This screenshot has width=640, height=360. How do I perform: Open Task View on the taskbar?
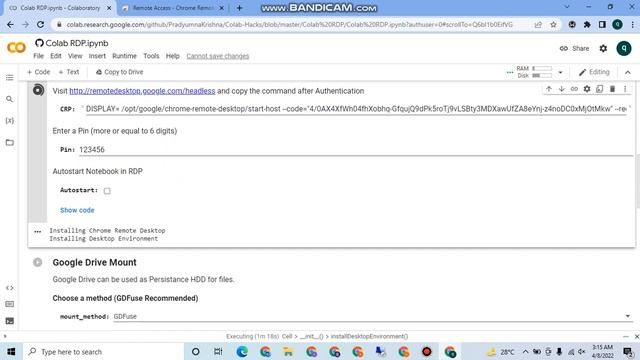(x=218, y=352)
